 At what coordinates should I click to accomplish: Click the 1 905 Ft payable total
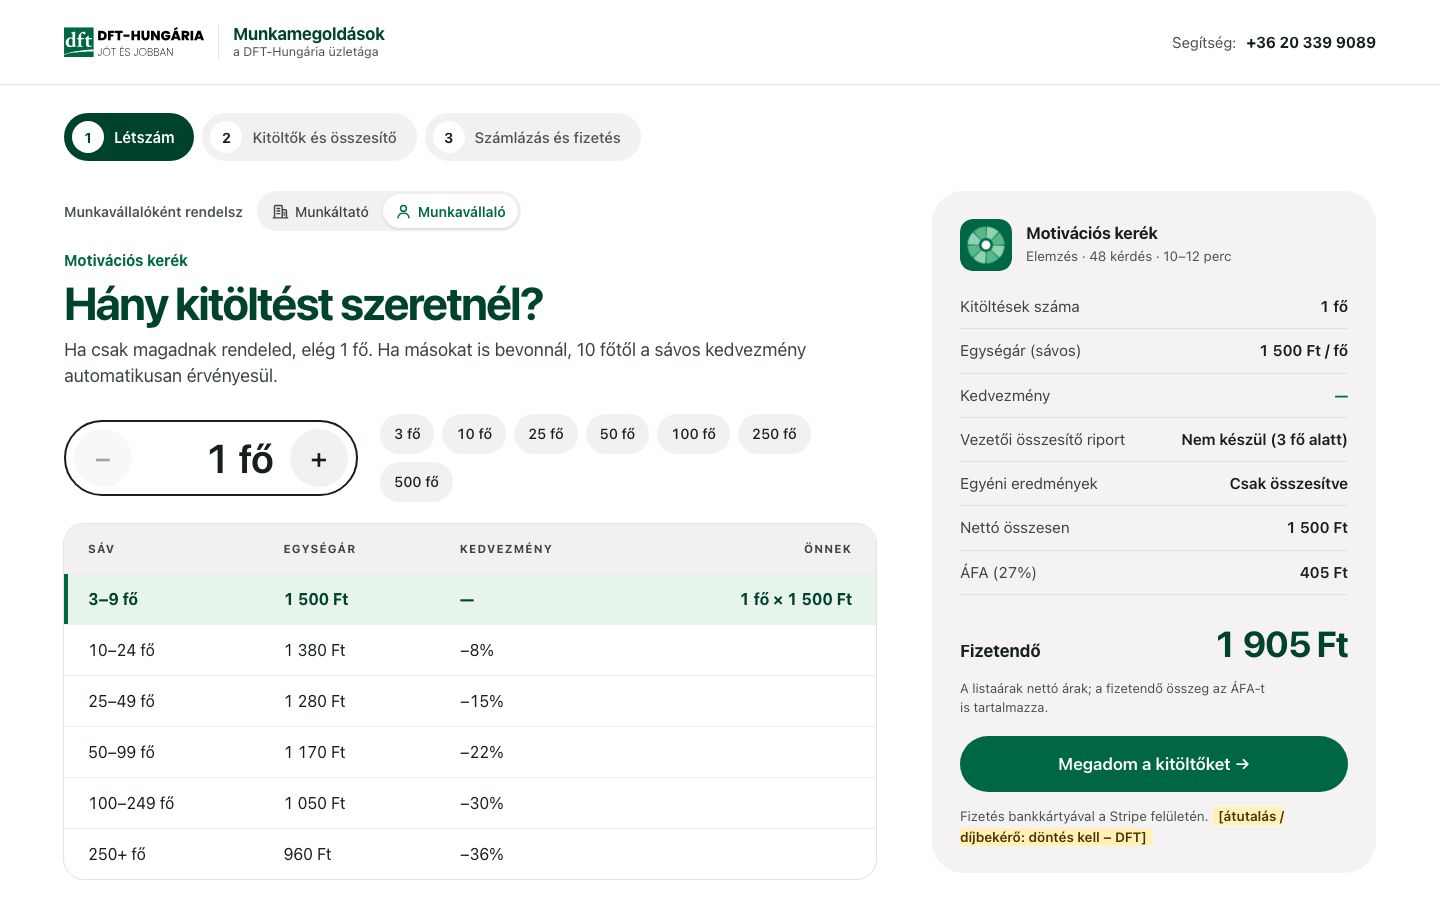coord(1282,645)
